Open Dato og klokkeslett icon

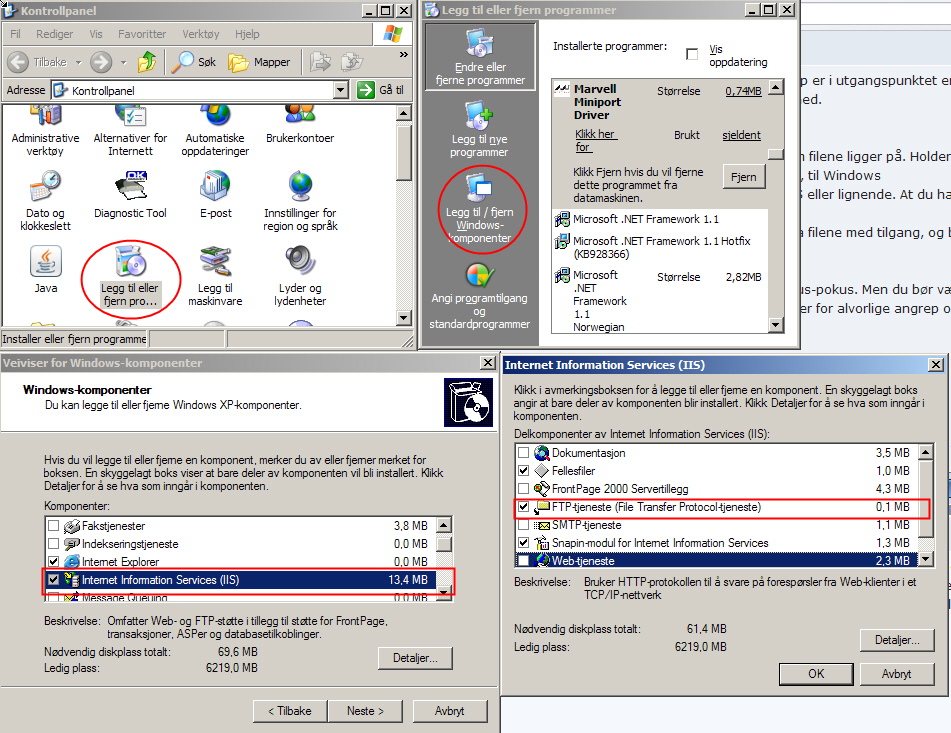(45, 201)
